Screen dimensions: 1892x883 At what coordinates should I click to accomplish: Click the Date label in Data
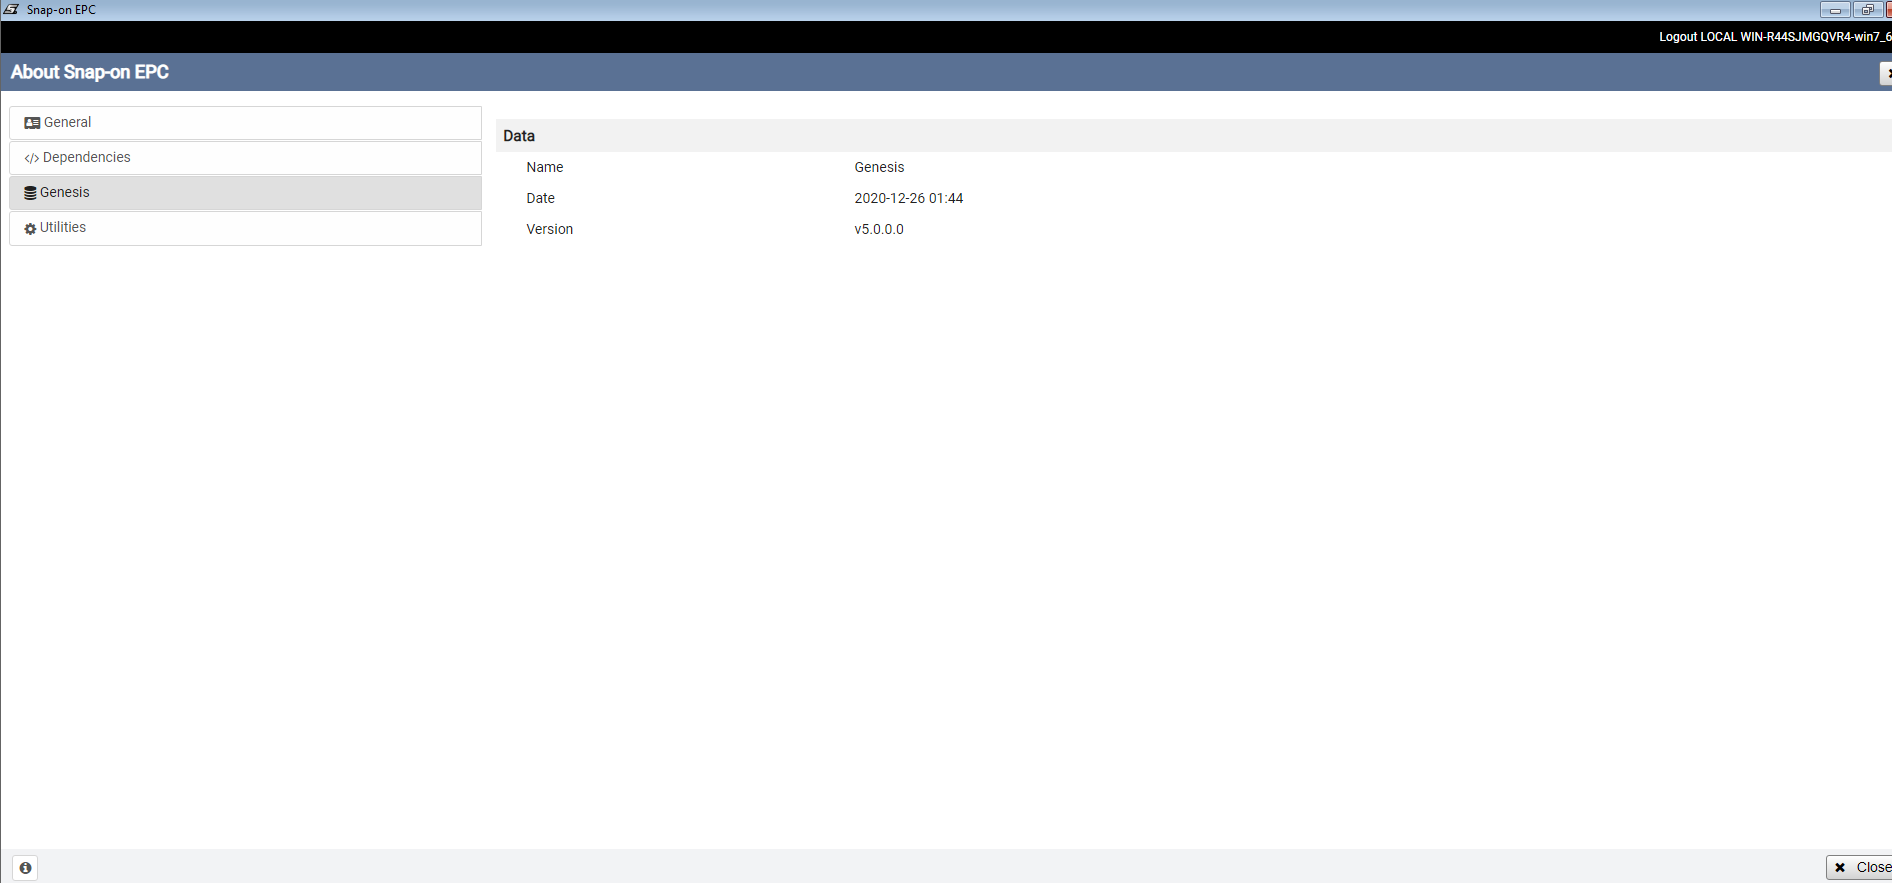pyautogui.click(x=540, y=198)
